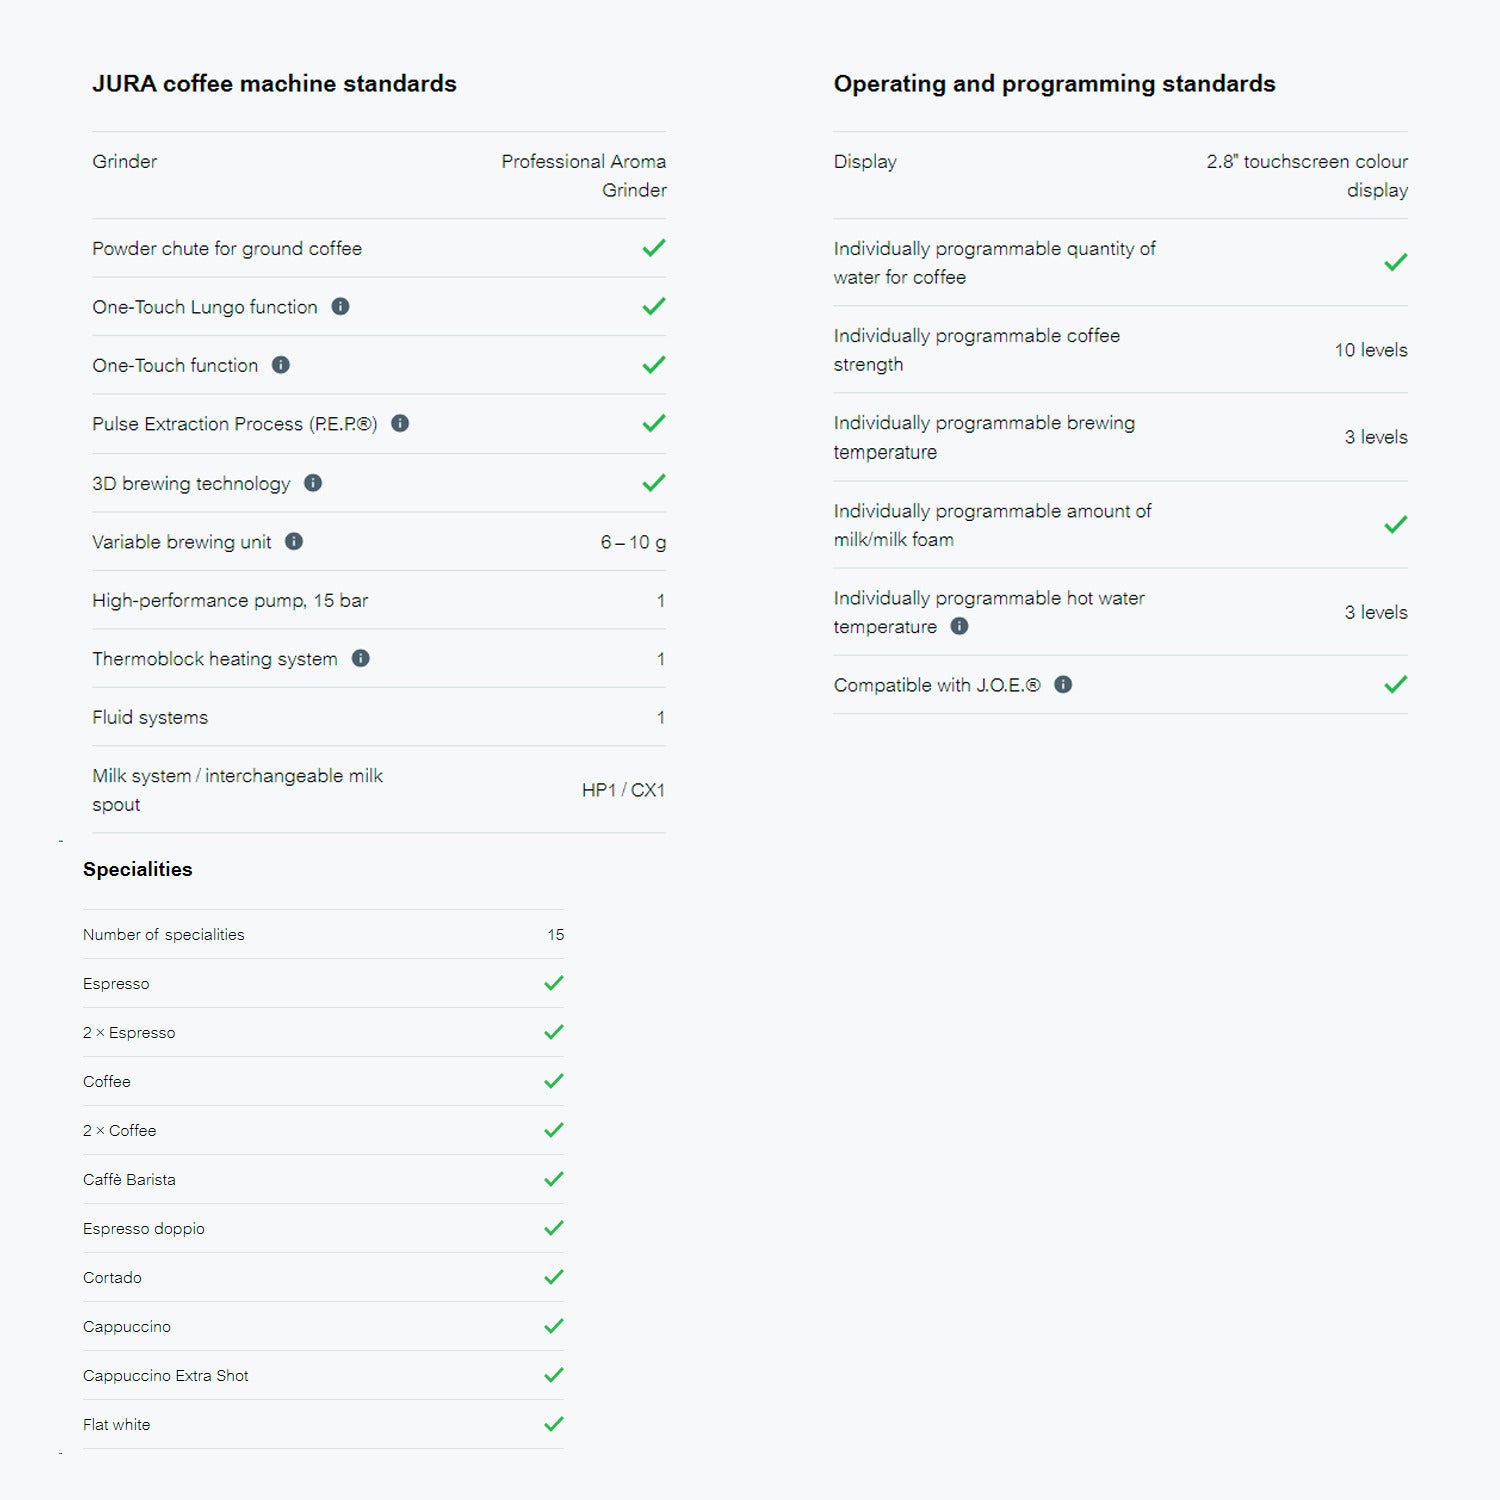Click checkmark for programmable milk foam amount

pyautogui.click(x=1395, y=525)
